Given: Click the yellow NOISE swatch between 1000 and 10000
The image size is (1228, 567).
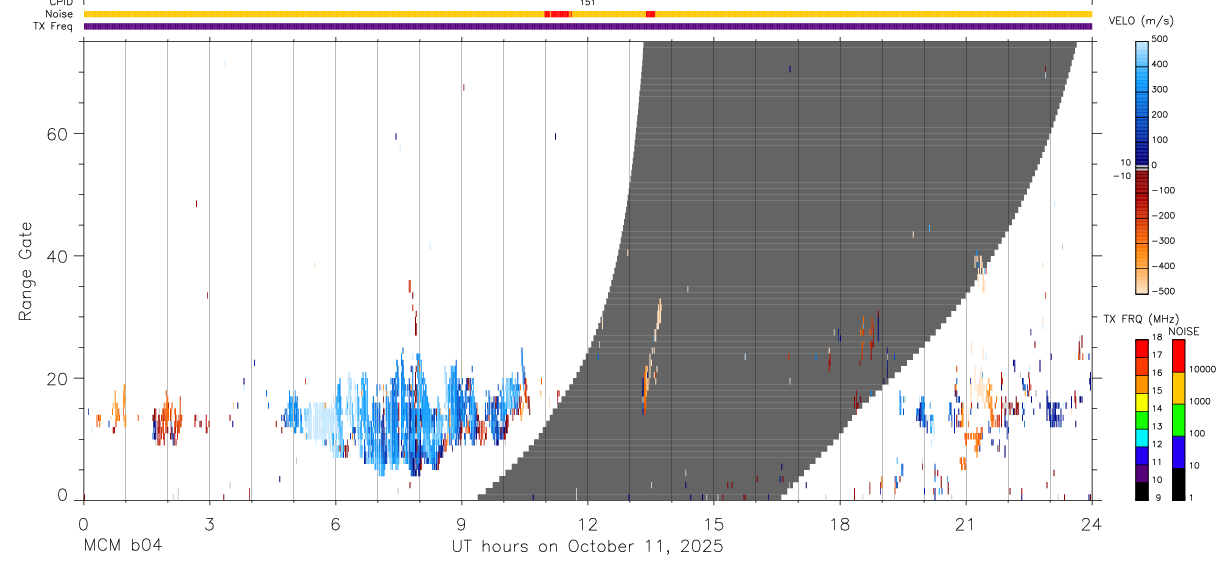Looking at the screenshot, I should click(x=1179, y=387).
